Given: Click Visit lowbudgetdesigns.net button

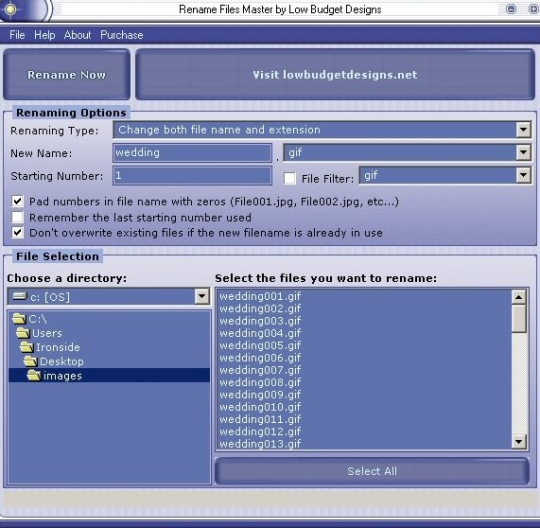Looking at the screenshot, I should click(x=335, y=75).
